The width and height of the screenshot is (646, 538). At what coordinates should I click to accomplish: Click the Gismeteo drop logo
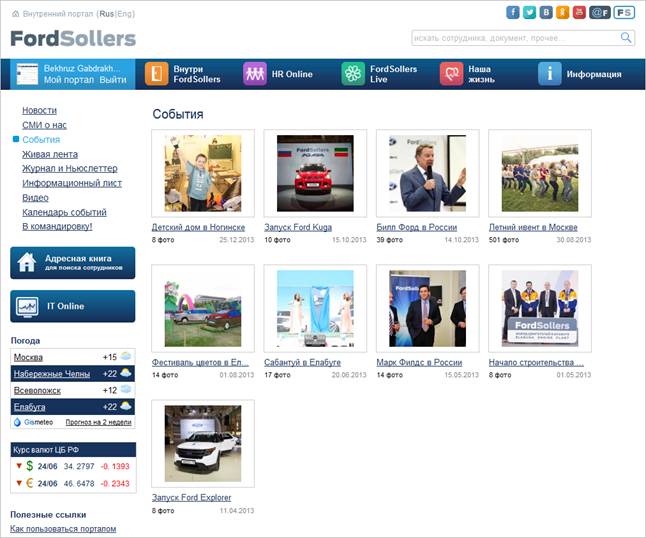coord(17,422)
